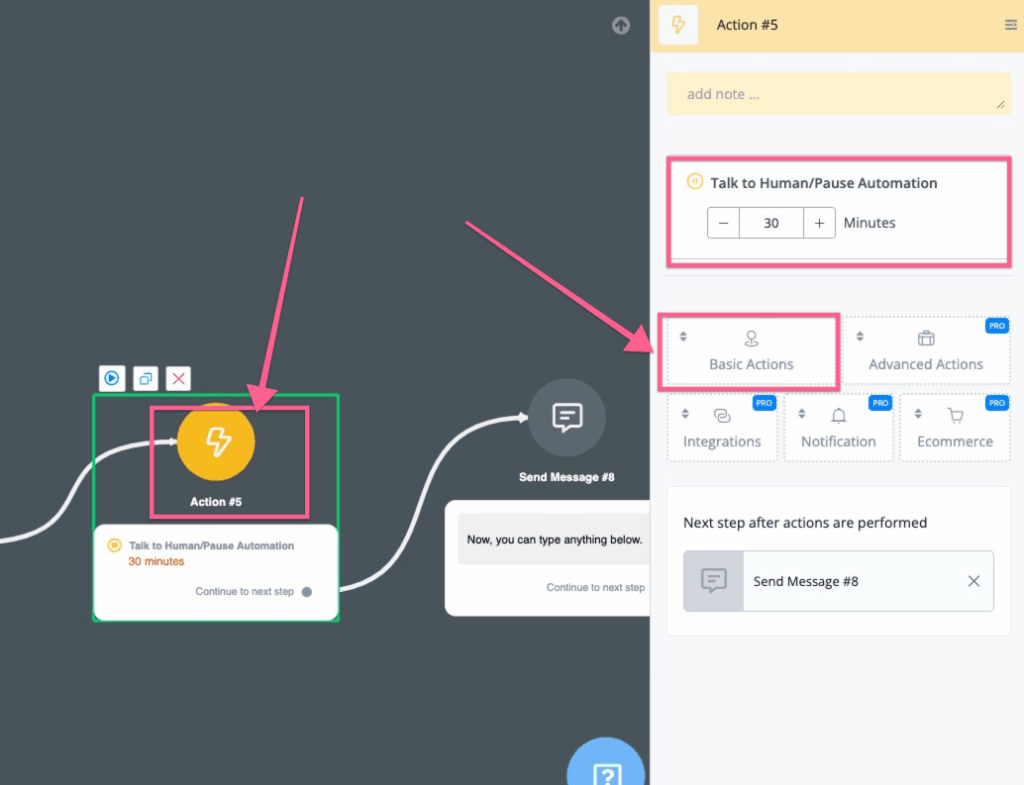Expand the Basic Actions section
1024x785 pixels.
pos(751,351)
